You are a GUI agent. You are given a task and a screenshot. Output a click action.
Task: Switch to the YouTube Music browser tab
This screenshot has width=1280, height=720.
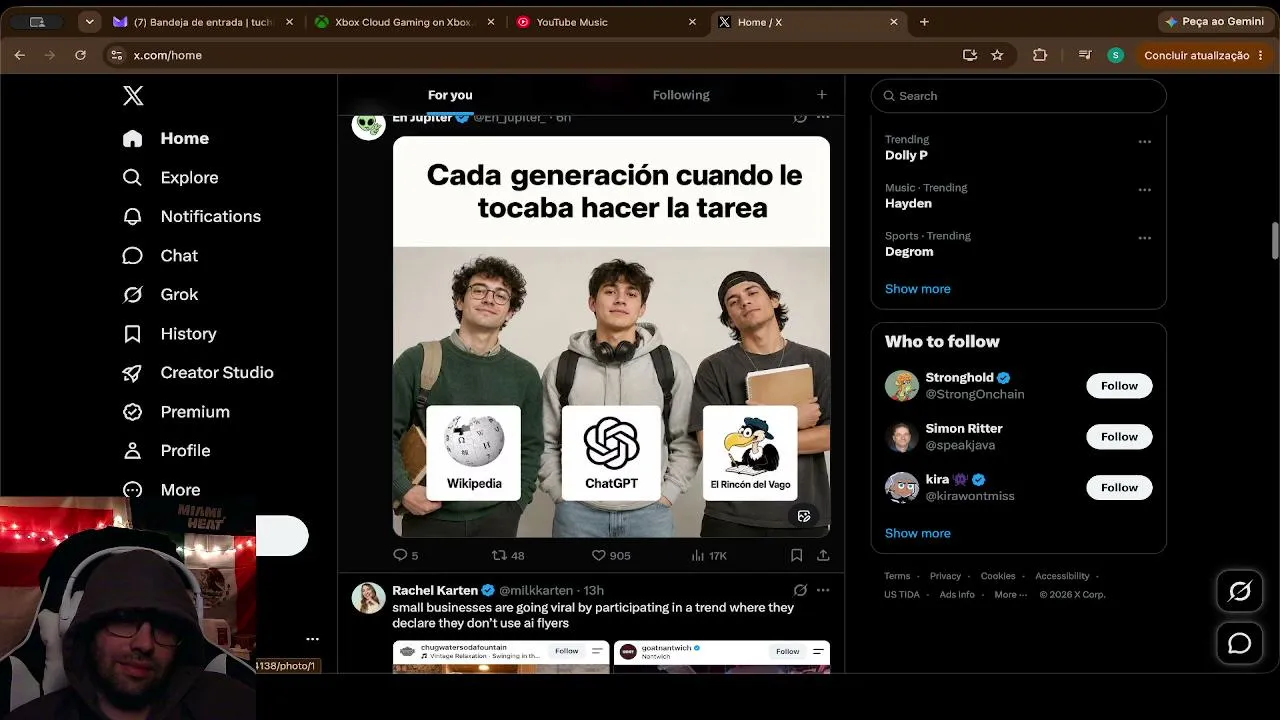(x=606, y=22)
